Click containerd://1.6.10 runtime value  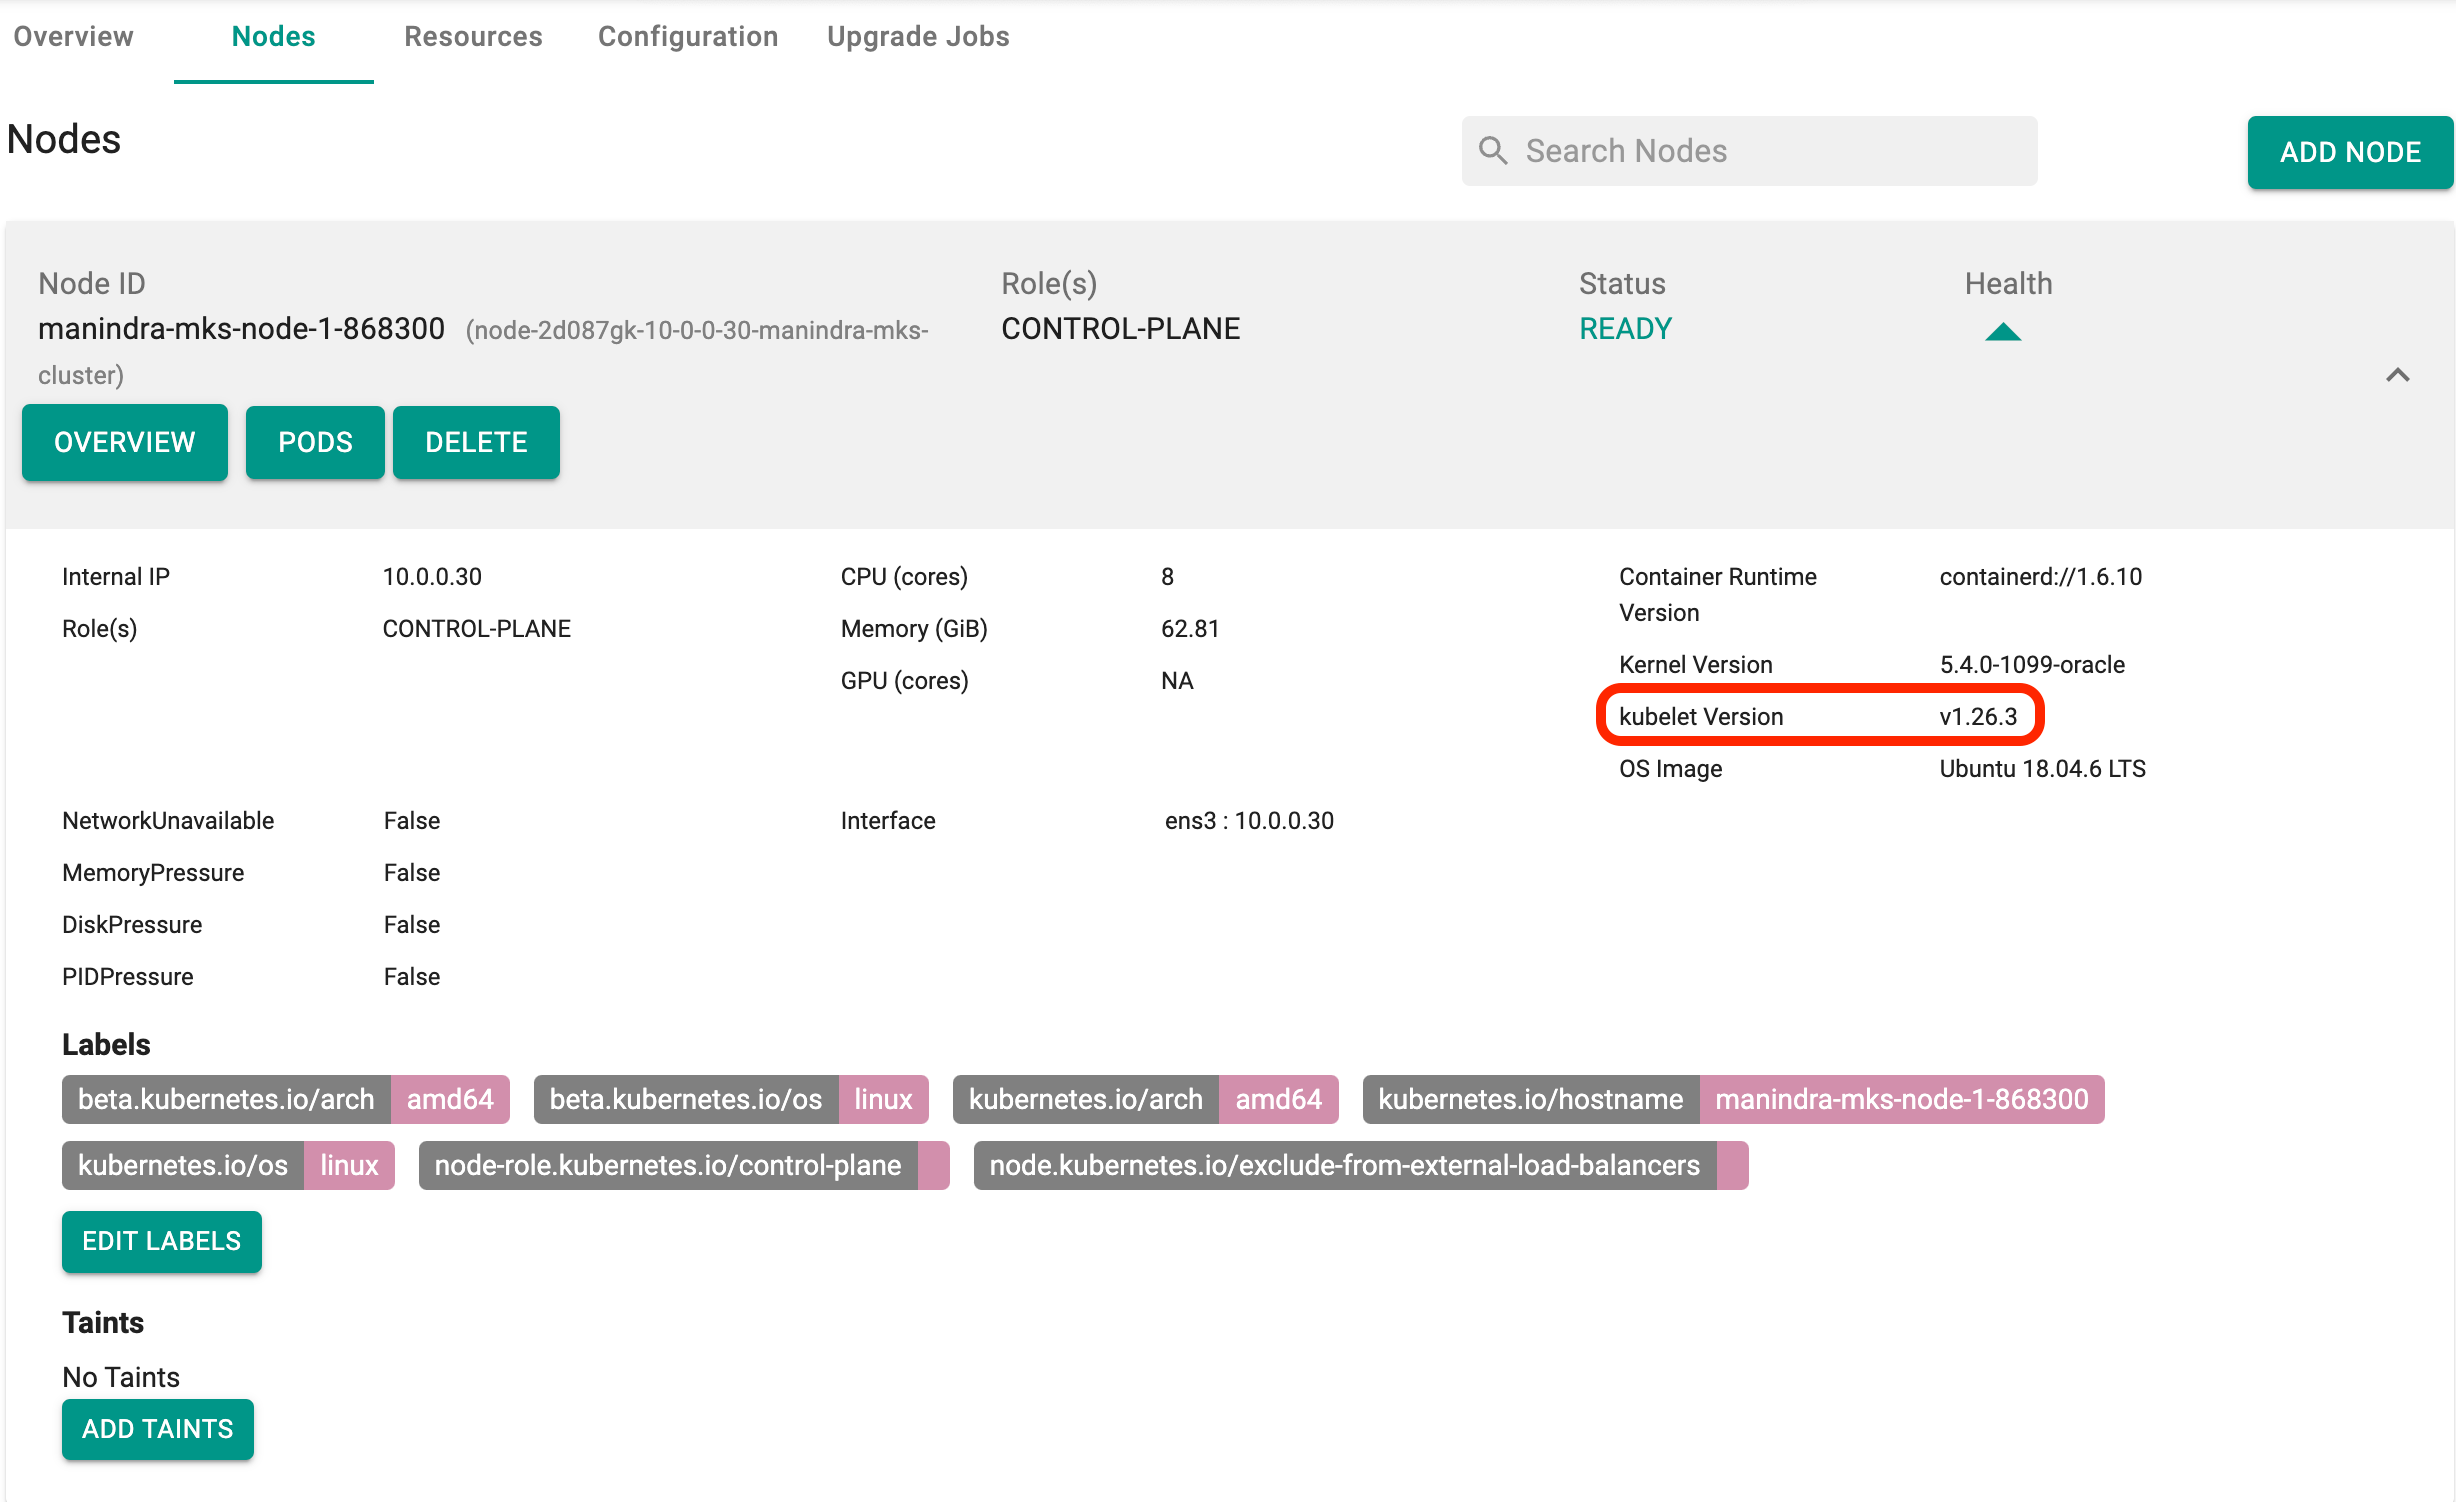(x=2041, y=577)
